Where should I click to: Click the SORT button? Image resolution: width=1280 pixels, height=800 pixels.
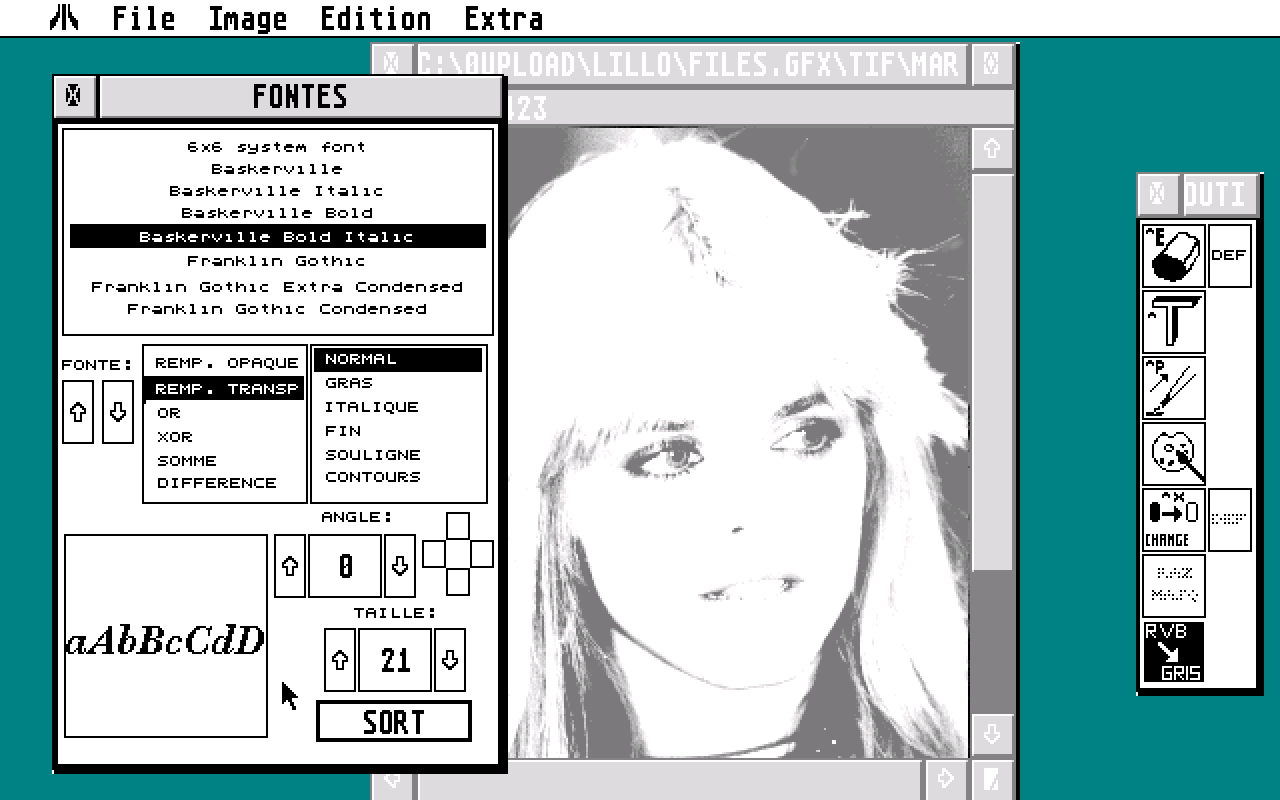click(x=393, y=721)
